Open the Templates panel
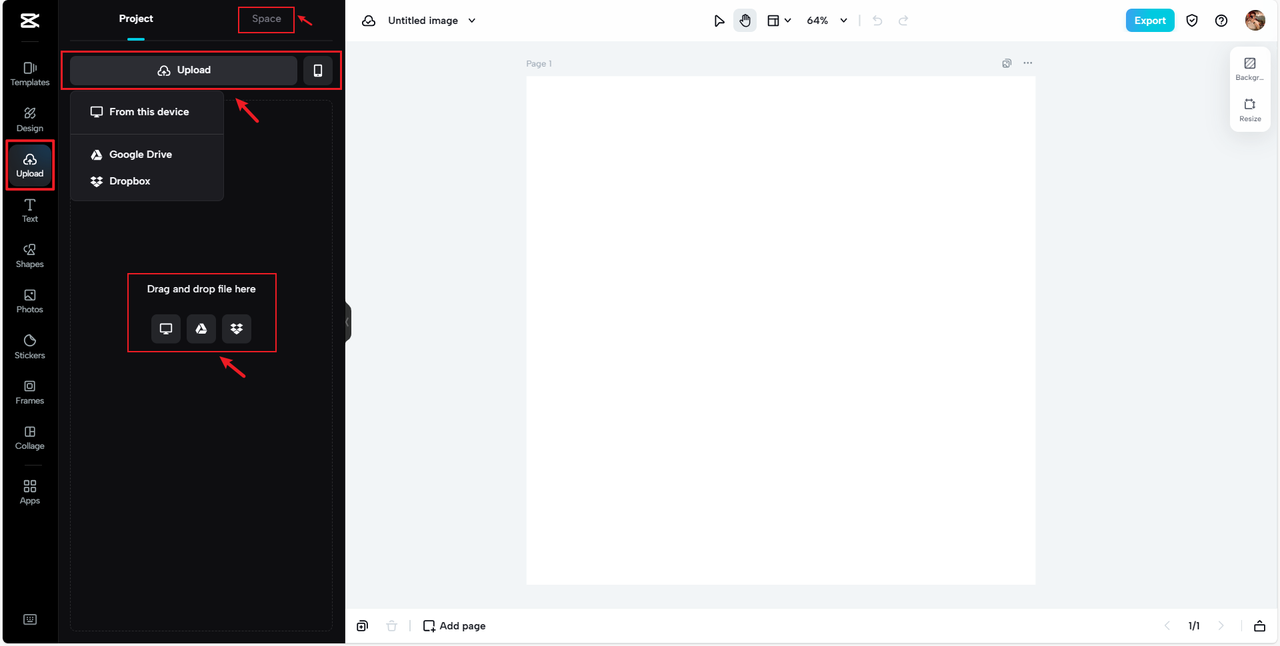The image size is (1280, 646). click(x=30, y=74)
